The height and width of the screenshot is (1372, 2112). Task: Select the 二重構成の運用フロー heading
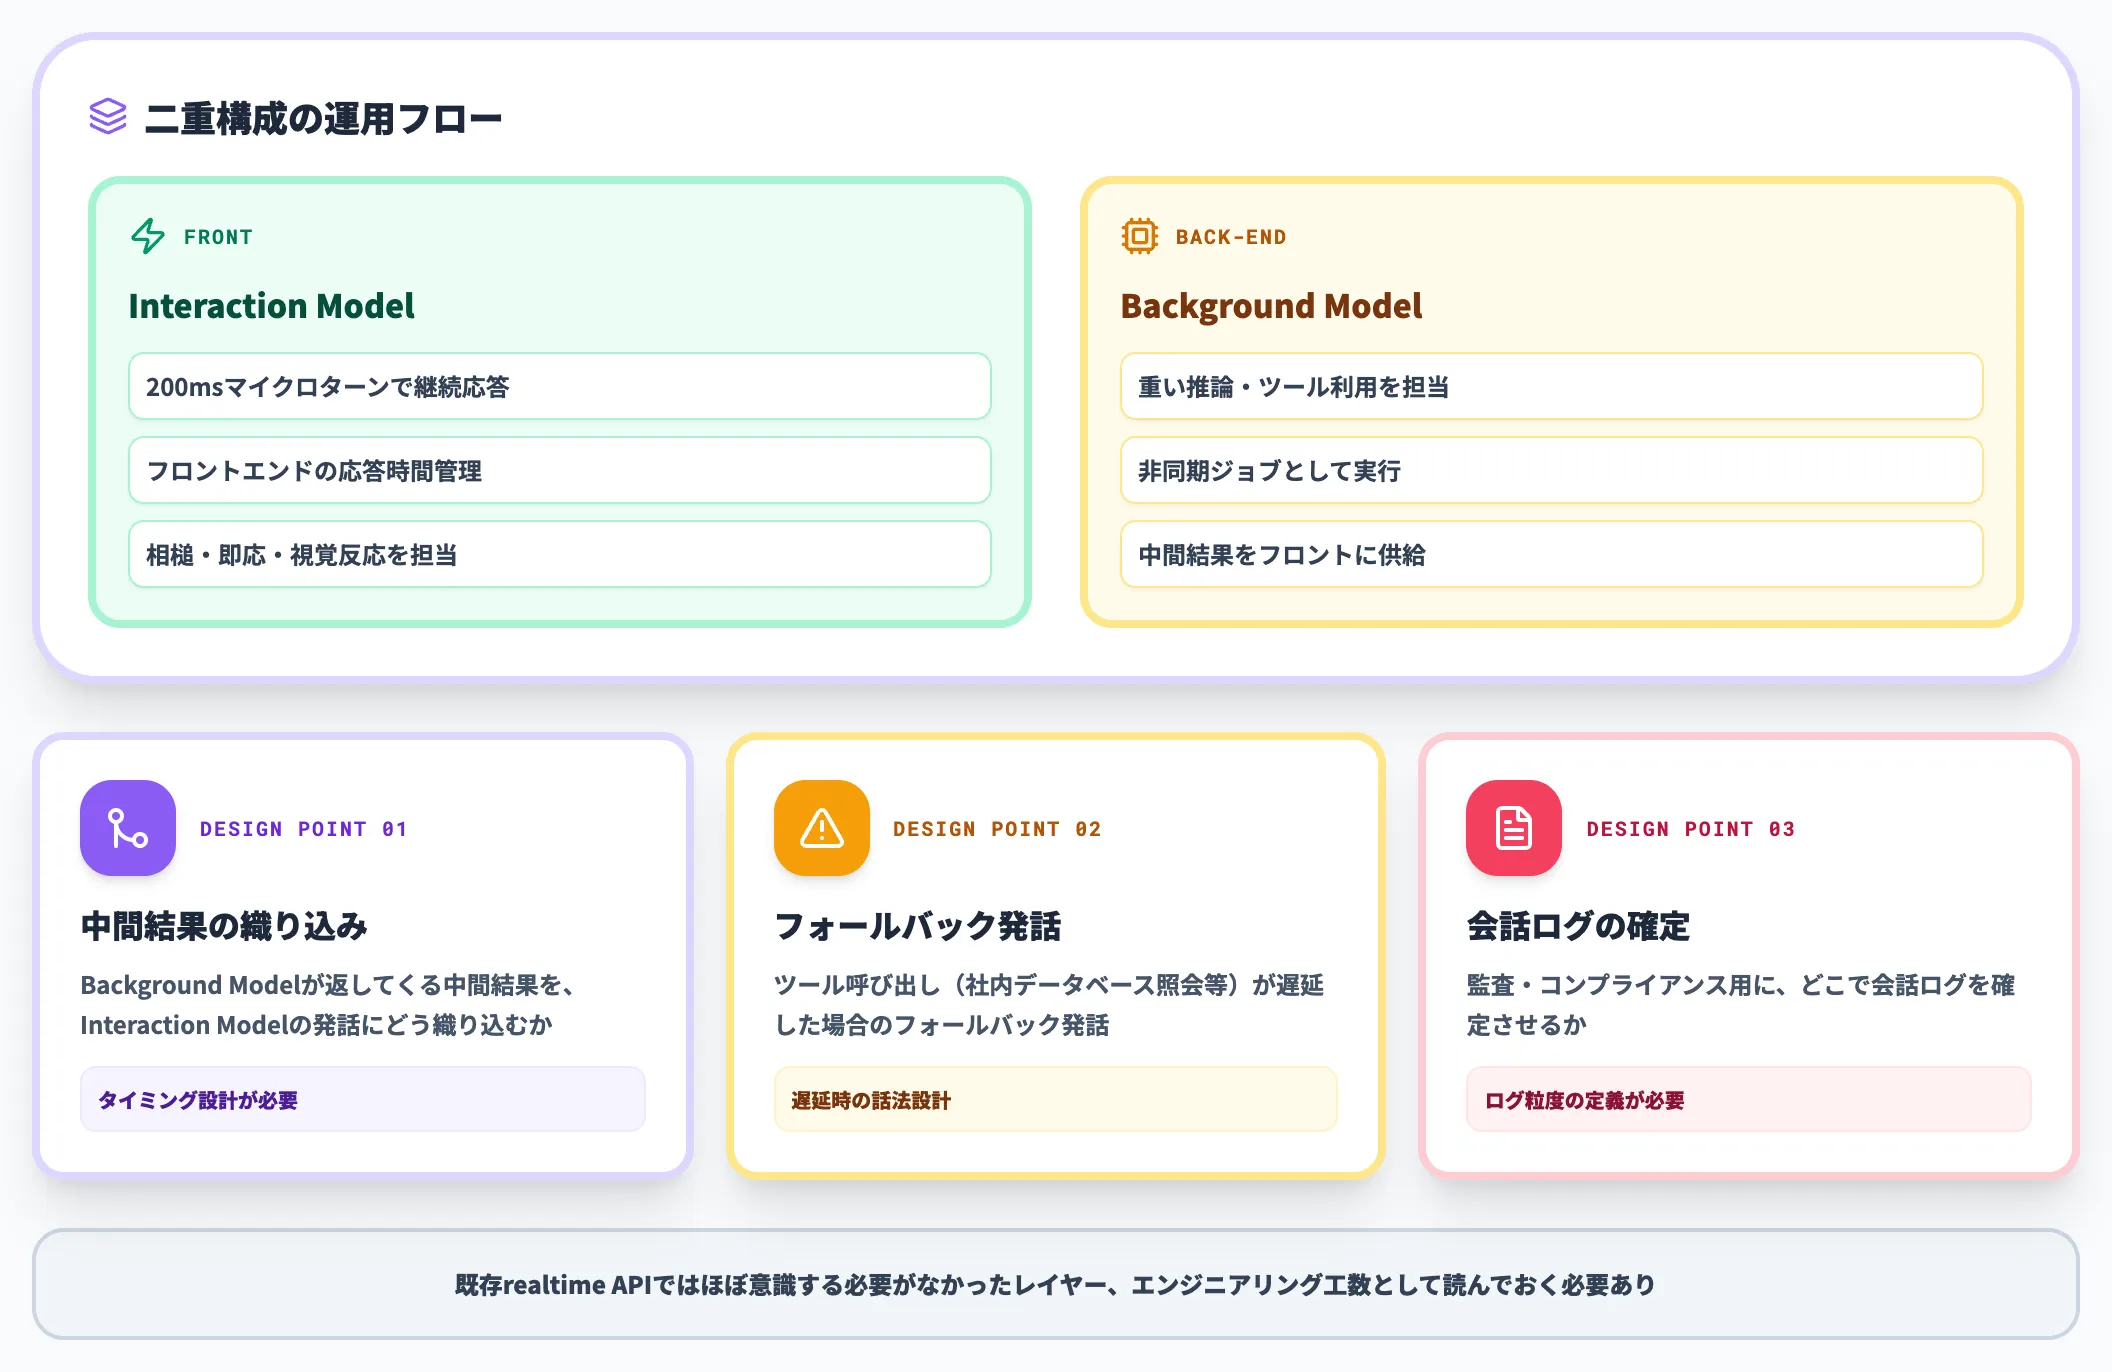click(x=323, y=119)
